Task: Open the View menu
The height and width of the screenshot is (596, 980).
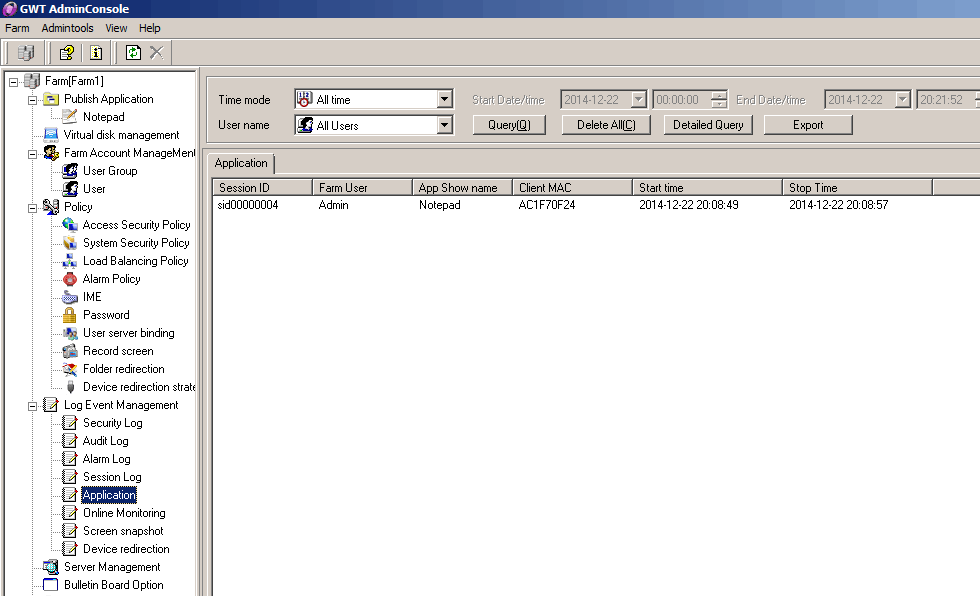Action: click(x=116, y=28)
